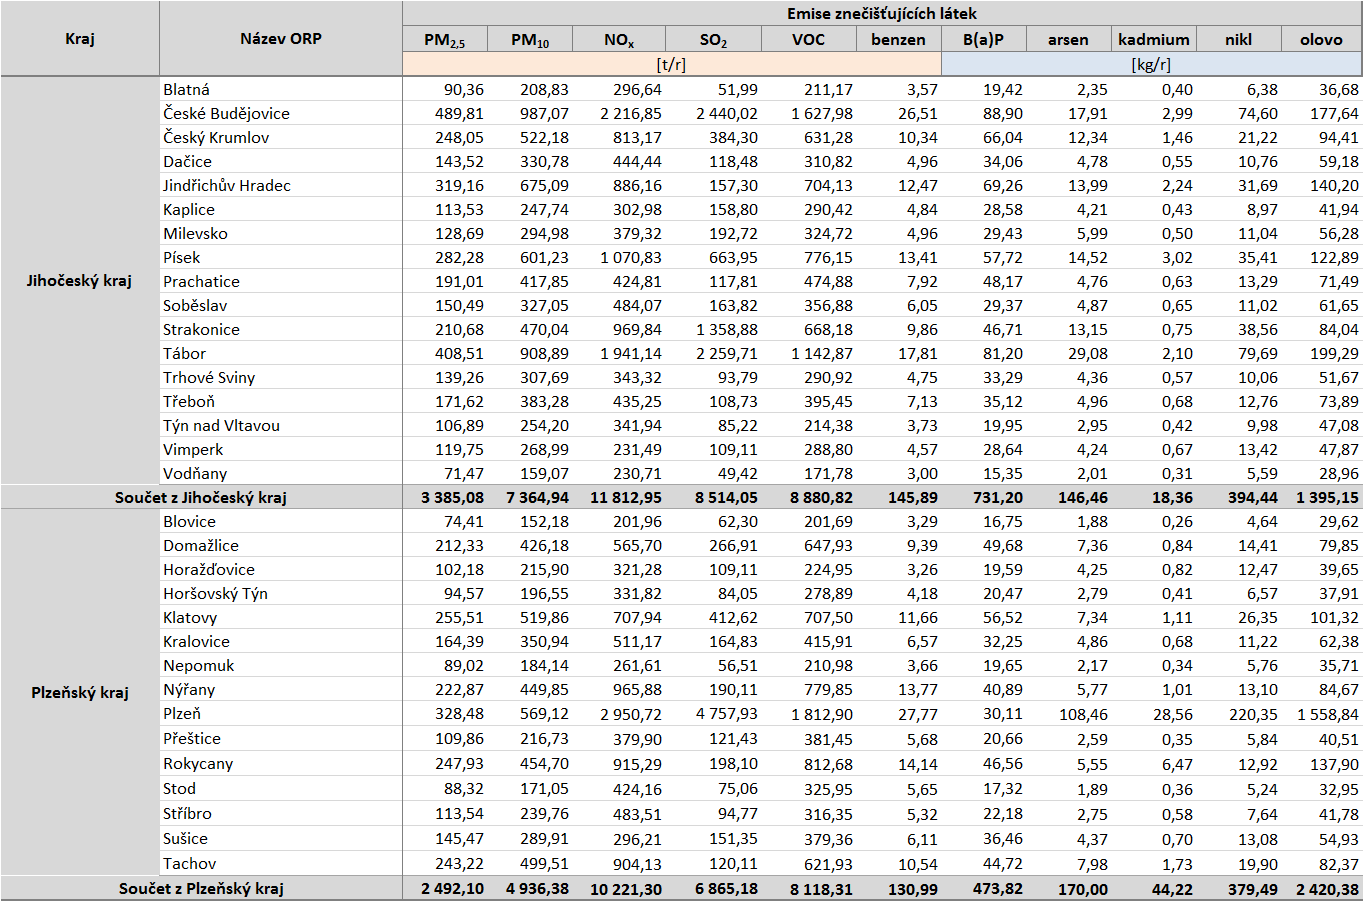1363x901 pixels.
Task: Select the Název ORP column header
Action: click(x=281, y=39)
